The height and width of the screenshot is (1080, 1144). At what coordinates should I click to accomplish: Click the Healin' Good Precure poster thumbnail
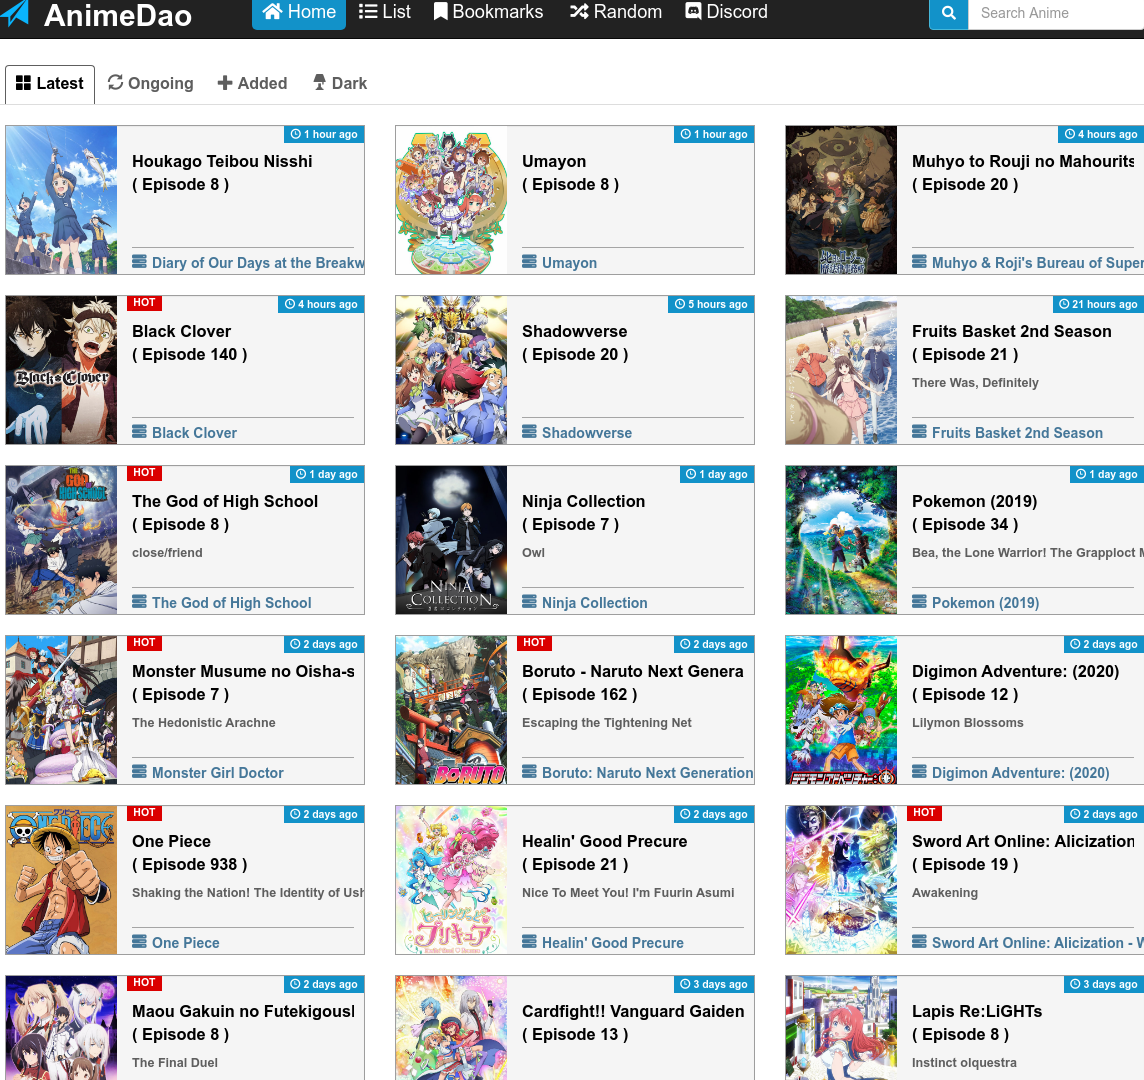[451, 880]
